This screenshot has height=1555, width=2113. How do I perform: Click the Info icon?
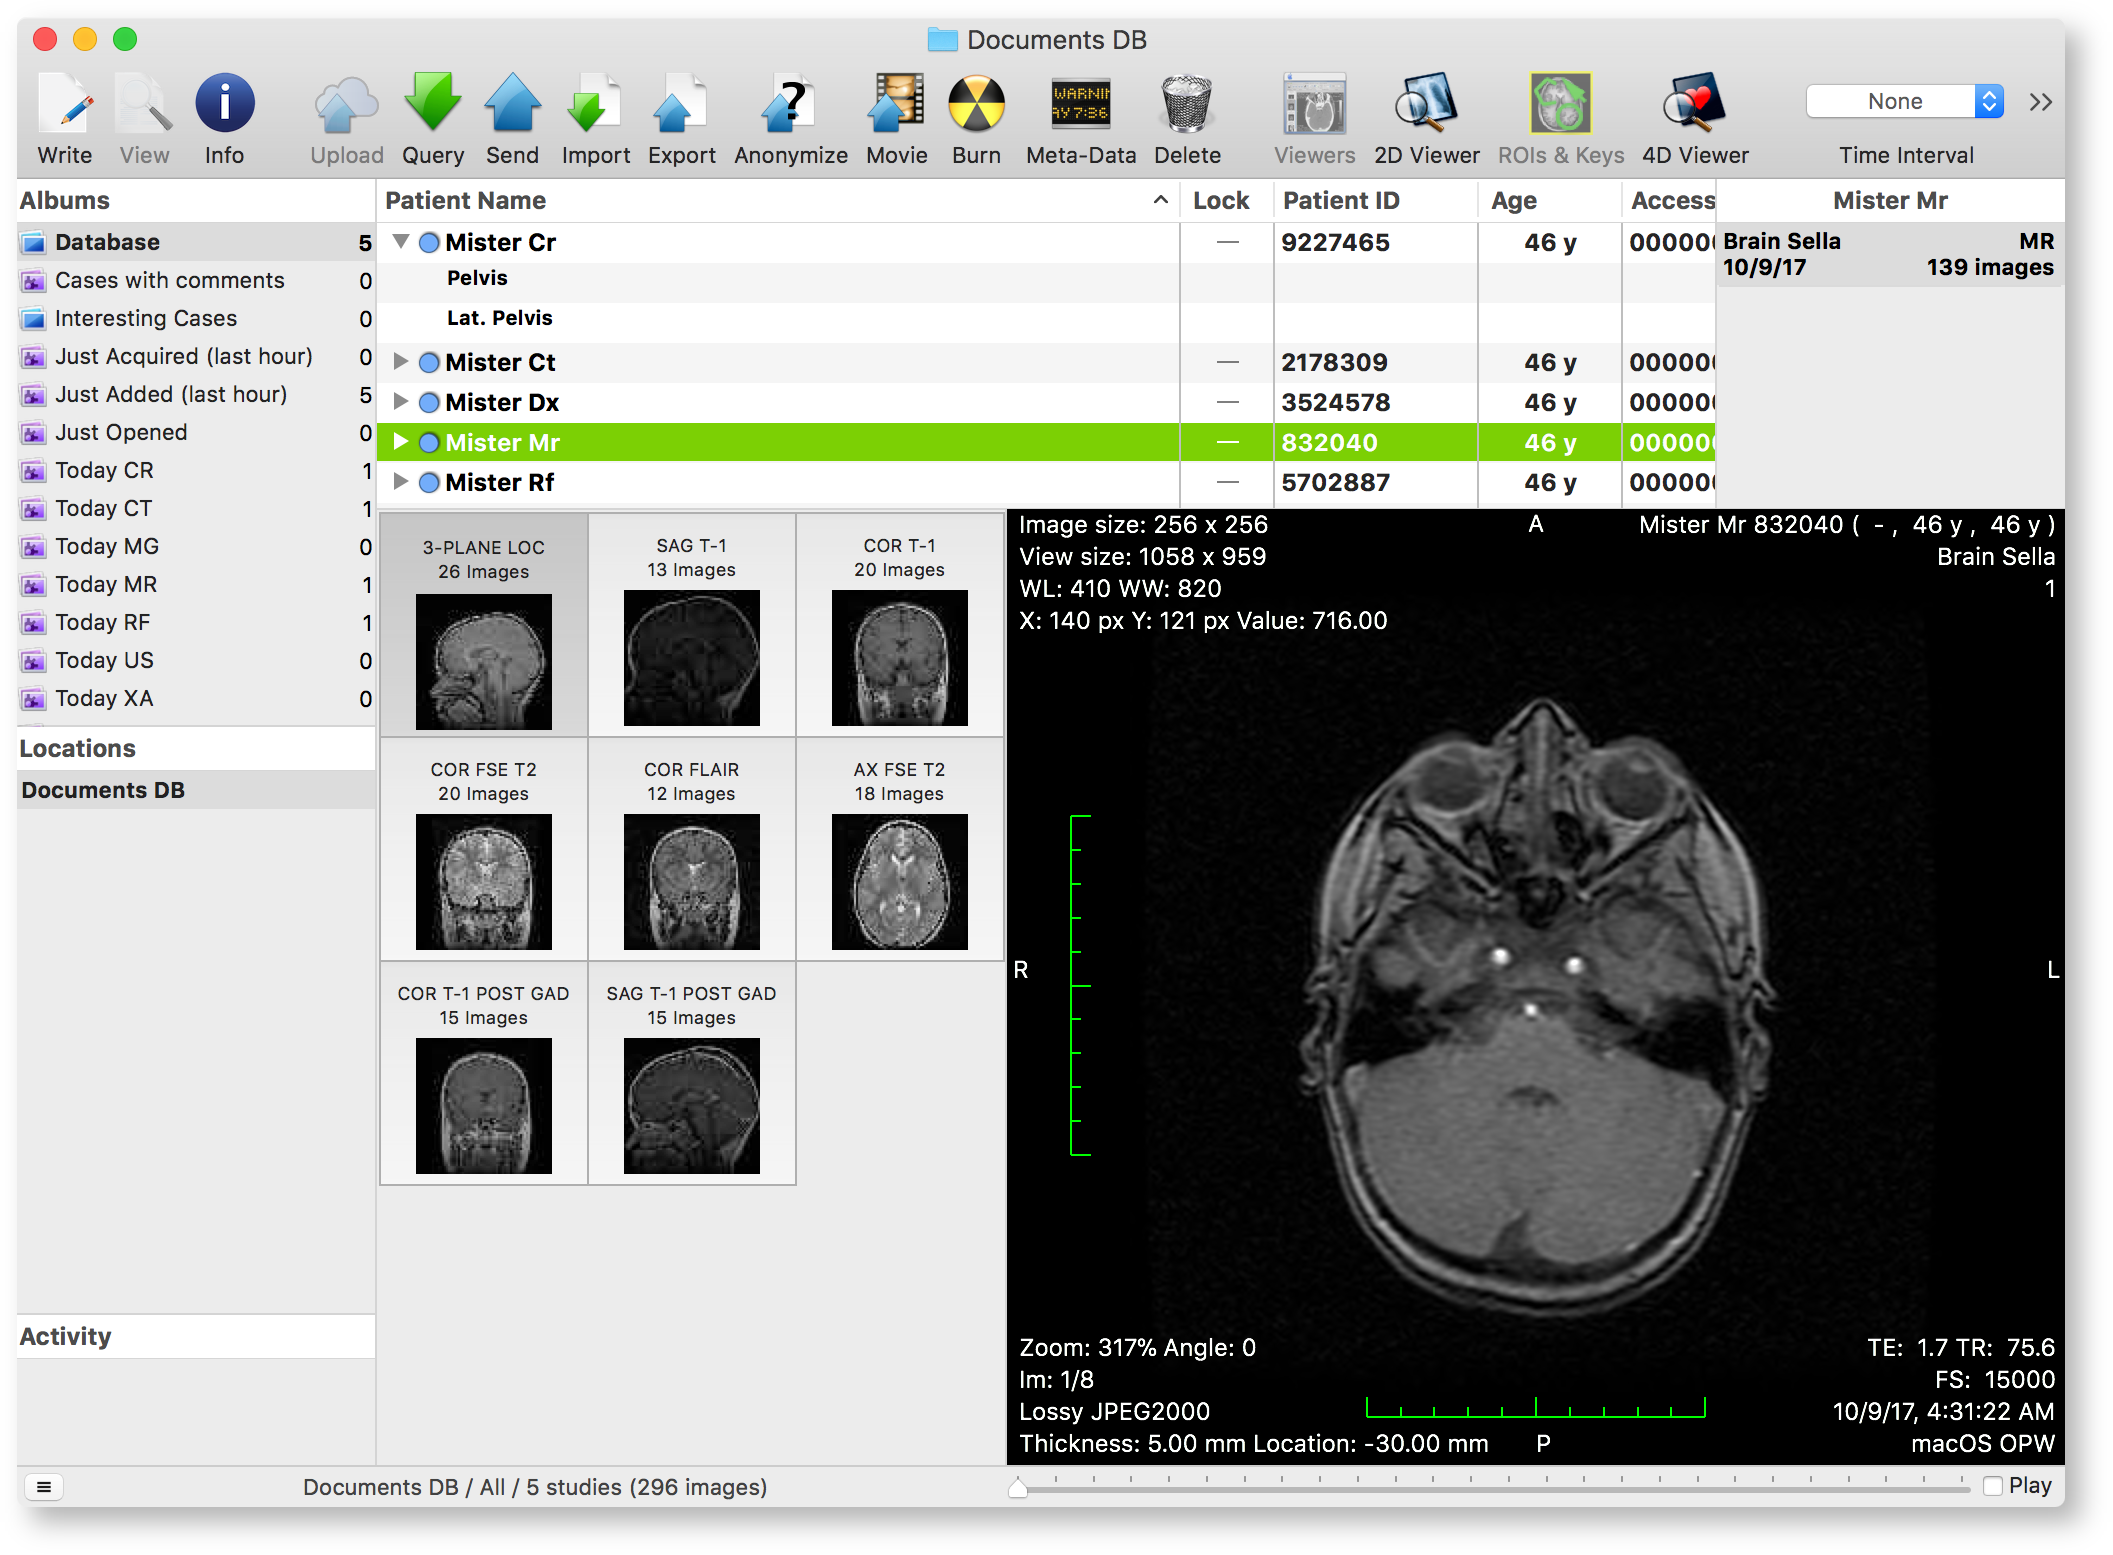[224, 105]
